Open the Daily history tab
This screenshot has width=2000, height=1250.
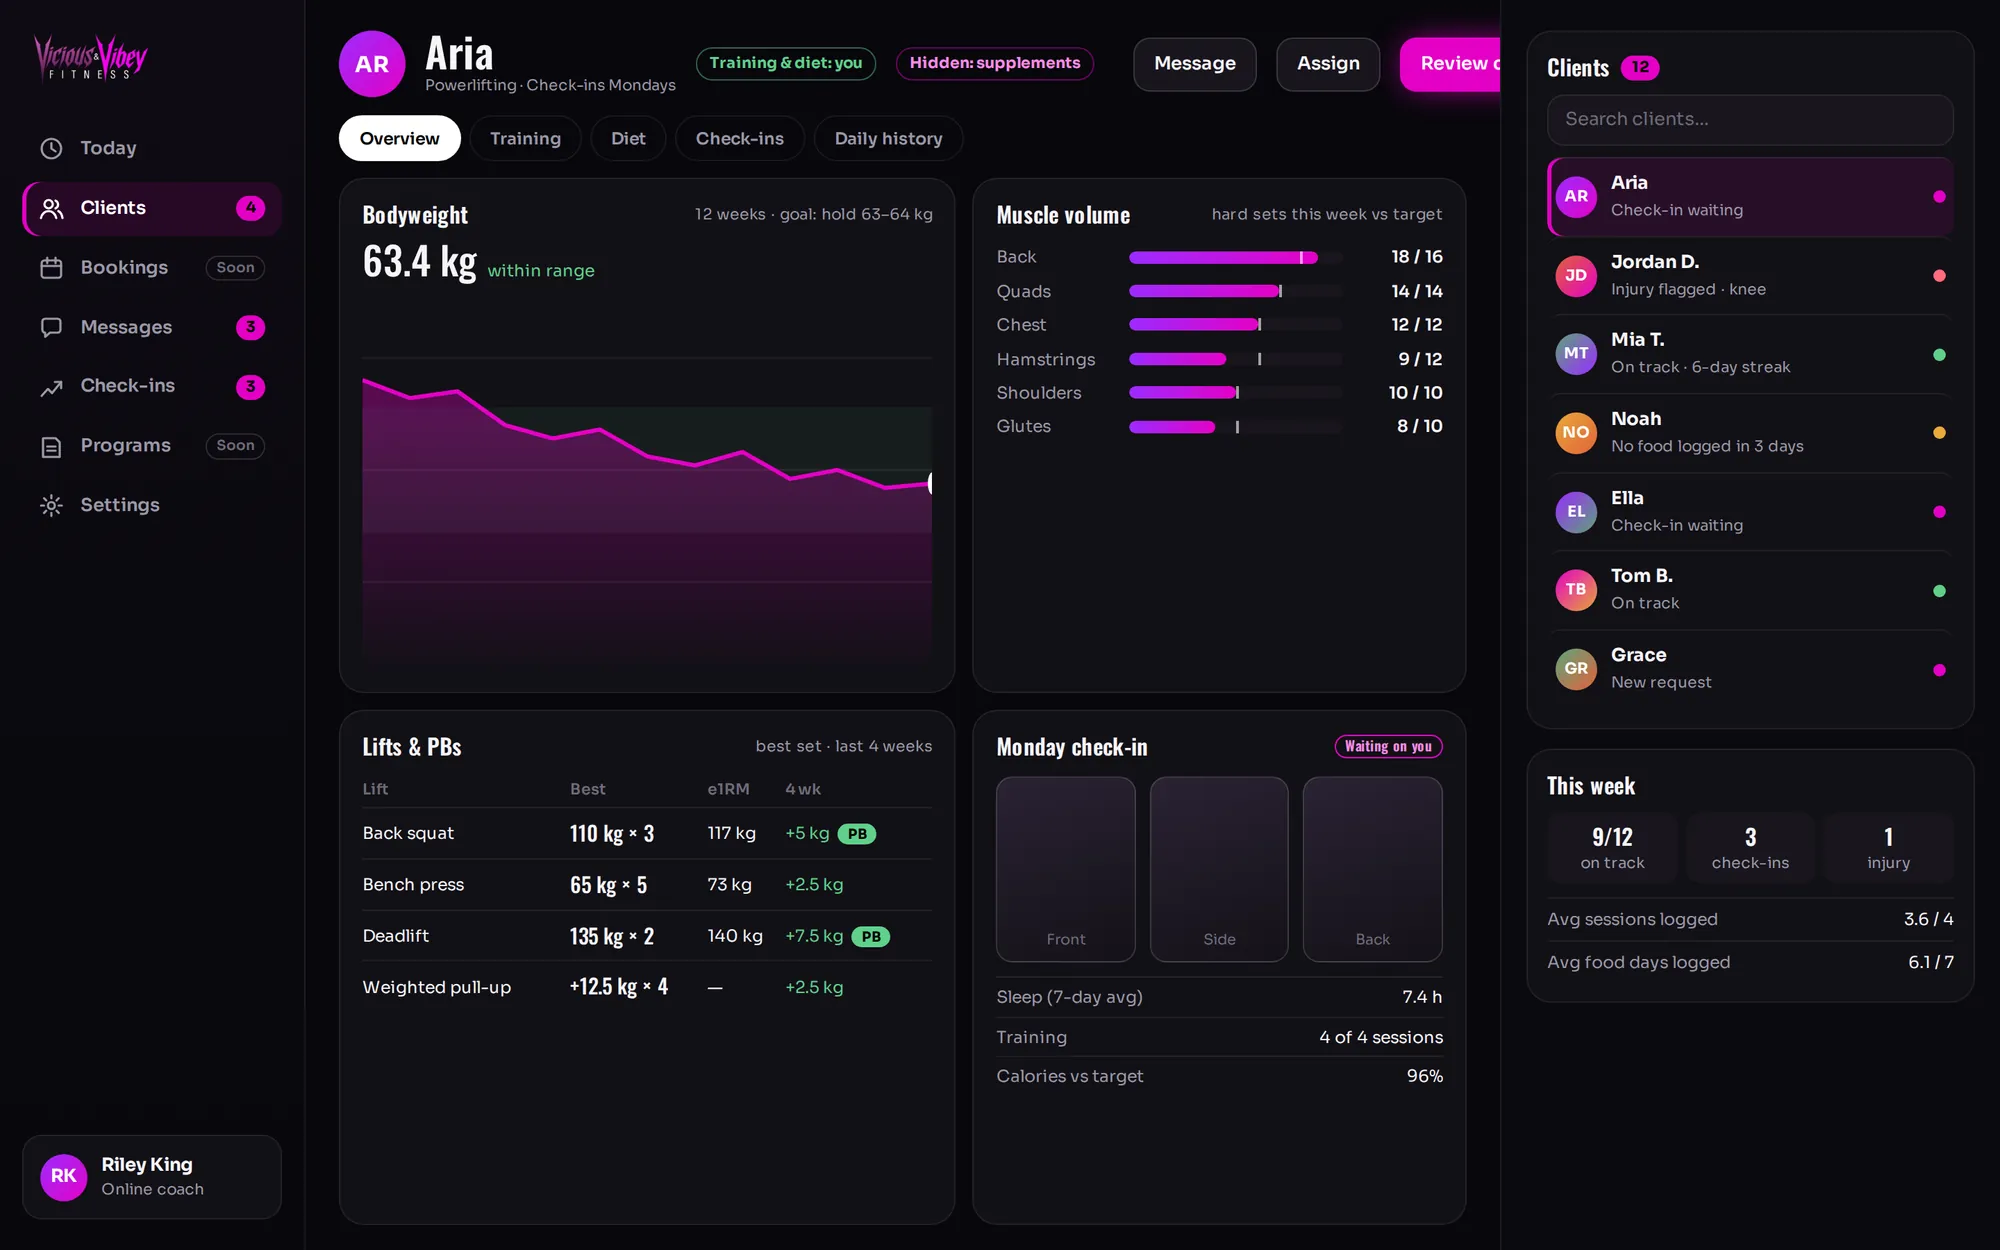pos(888,138)
